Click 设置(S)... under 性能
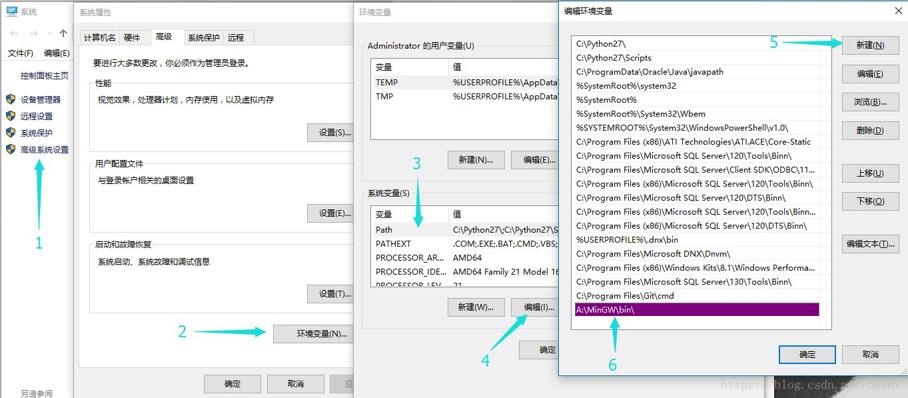This screenshot has width=908, height=398. (331, 132)
